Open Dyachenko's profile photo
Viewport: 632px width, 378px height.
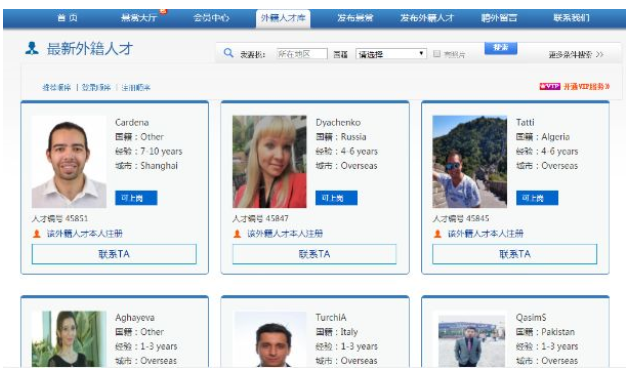click(269, 162)
